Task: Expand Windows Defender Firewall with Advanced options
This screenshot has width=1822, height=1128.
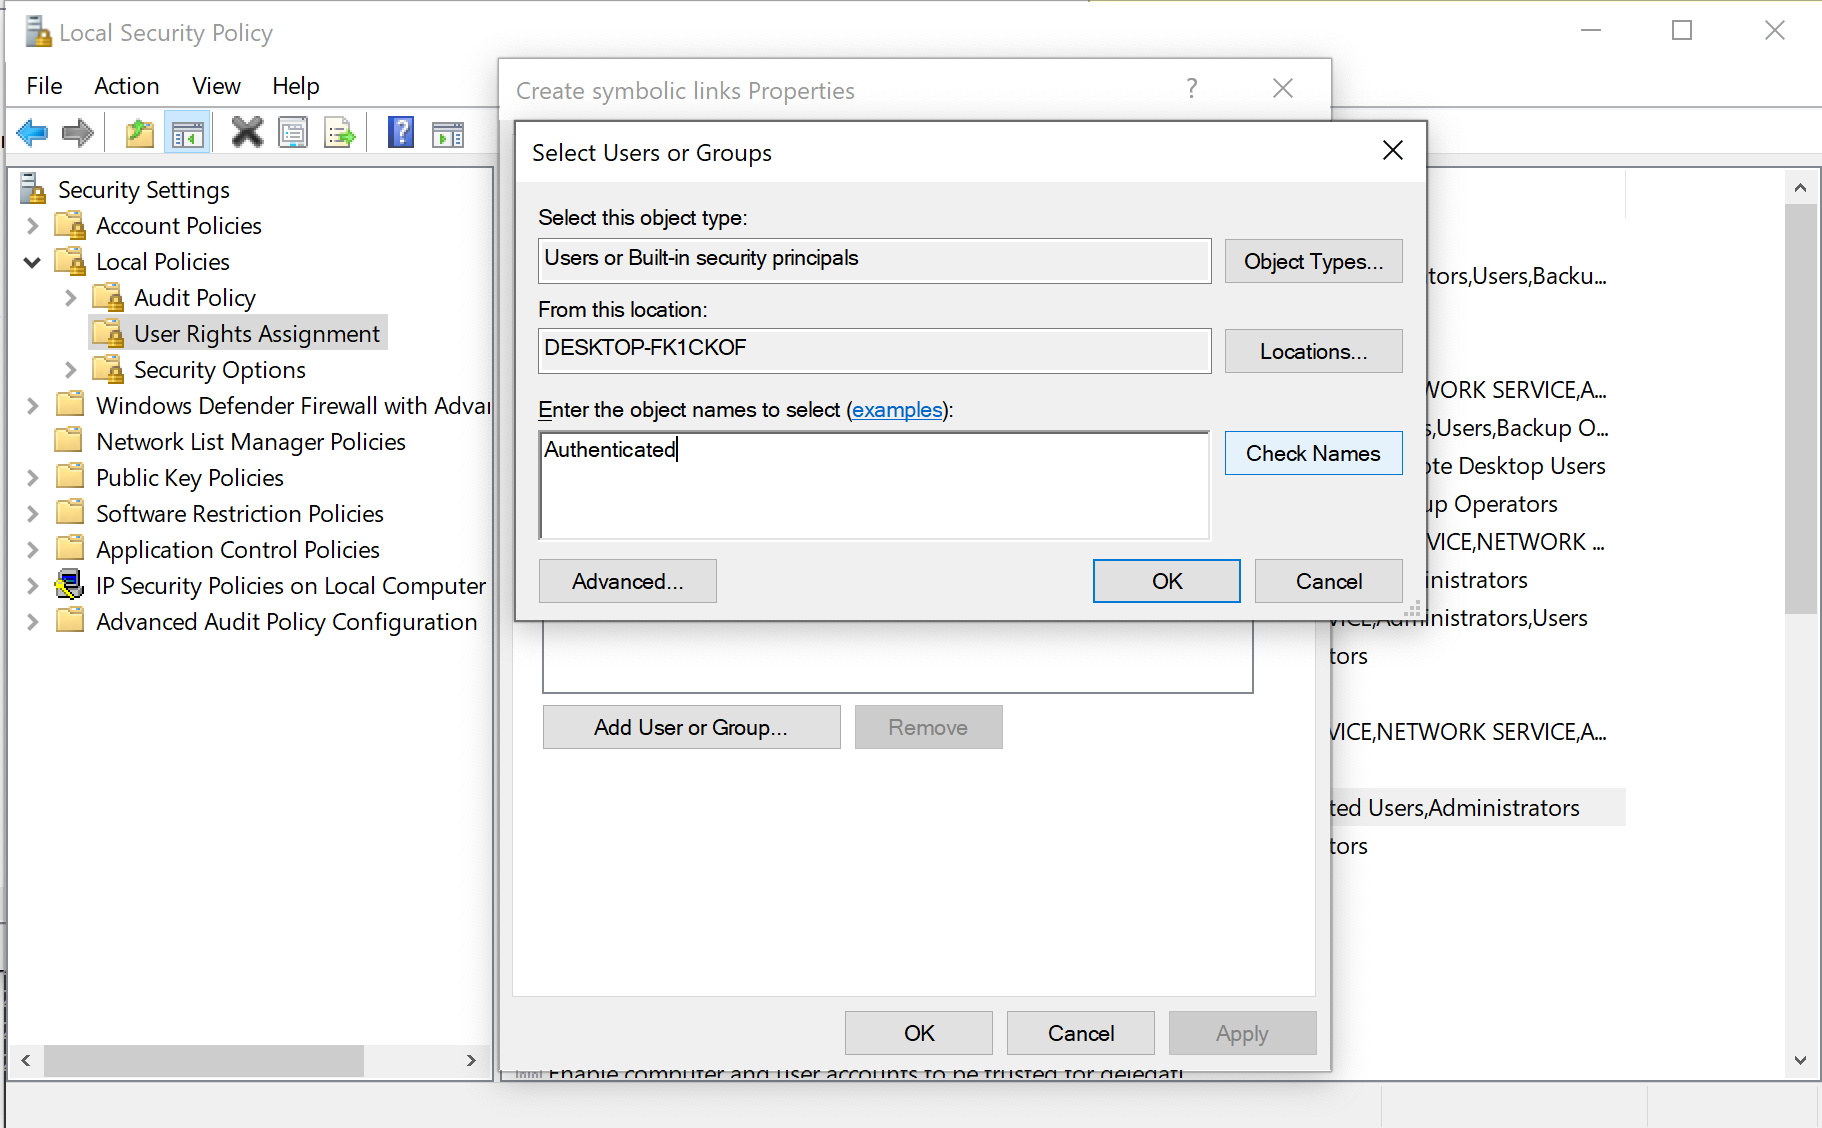Action: click(32, 405)
